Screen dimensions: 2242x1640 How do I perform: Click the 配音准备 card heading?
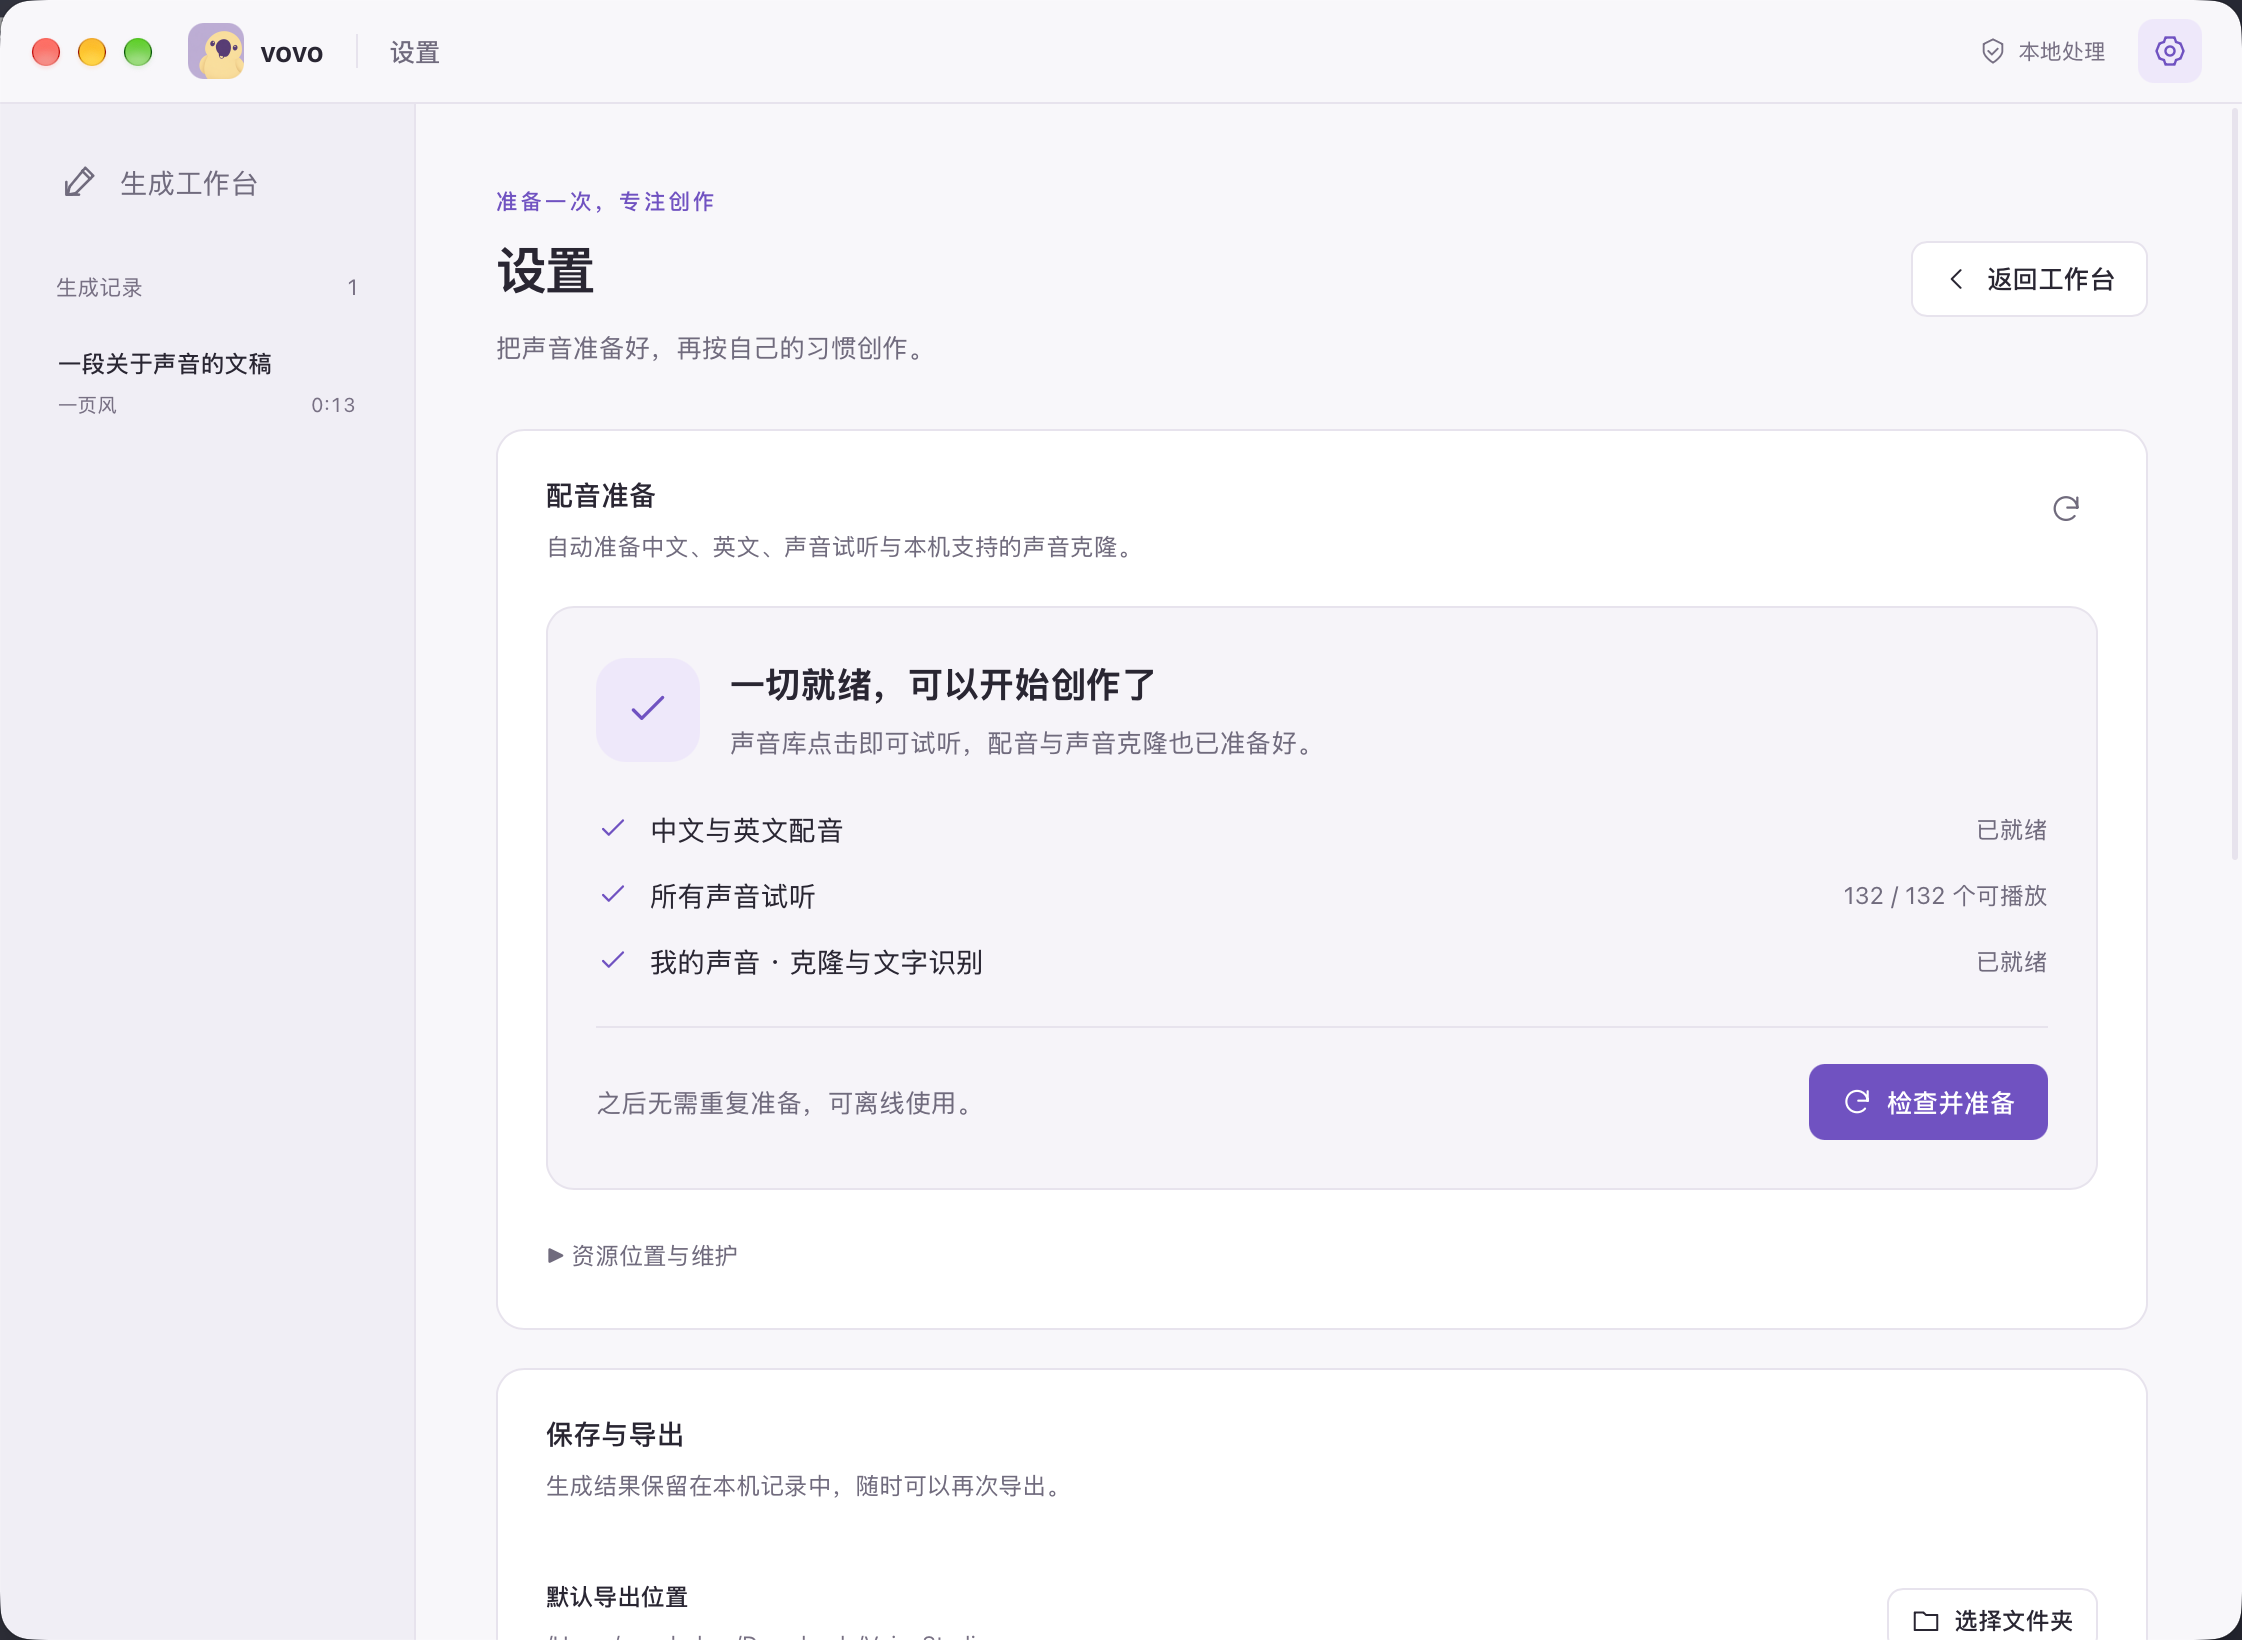point(601,496)
